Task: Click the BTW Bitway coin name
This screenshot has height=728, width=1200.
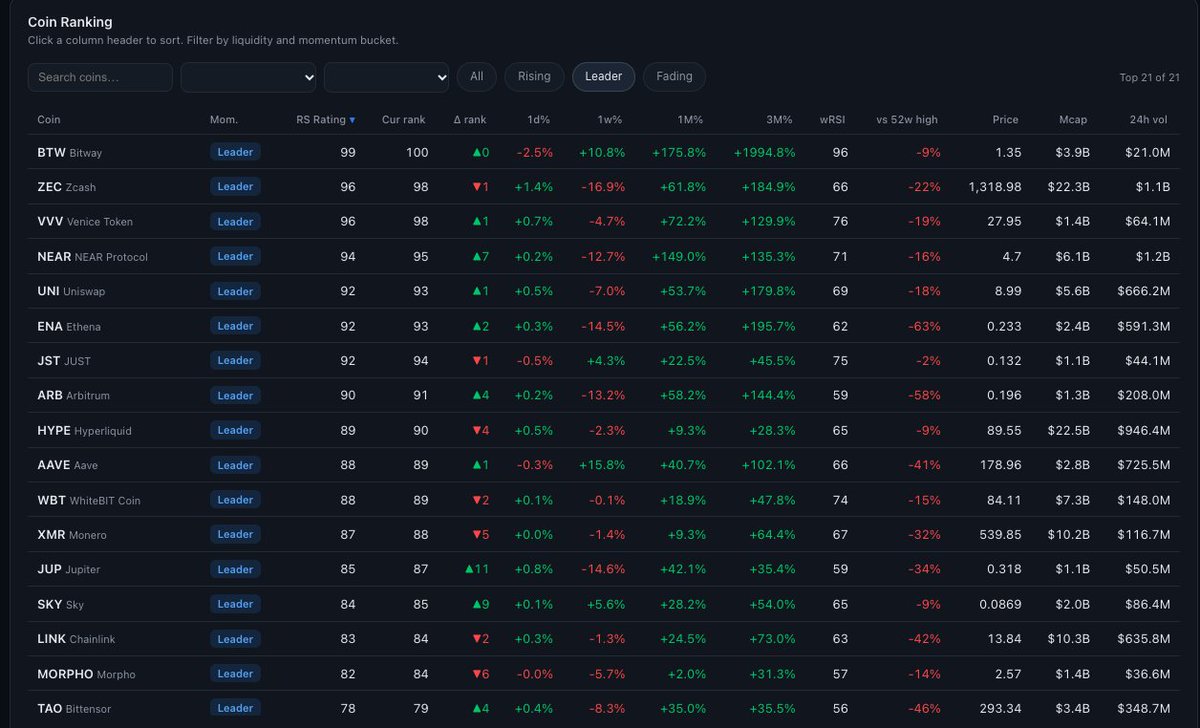Action: [x=70, y=153]
